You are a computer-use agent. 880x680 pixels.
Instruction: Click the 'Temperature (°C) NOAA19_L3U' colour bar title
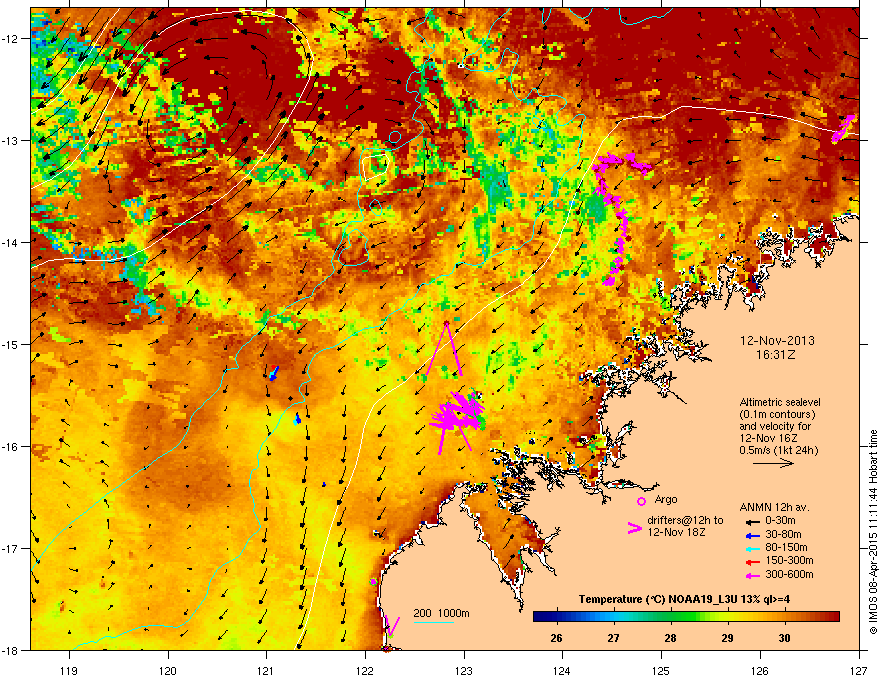pyautogui.click(x=658, y=600)
